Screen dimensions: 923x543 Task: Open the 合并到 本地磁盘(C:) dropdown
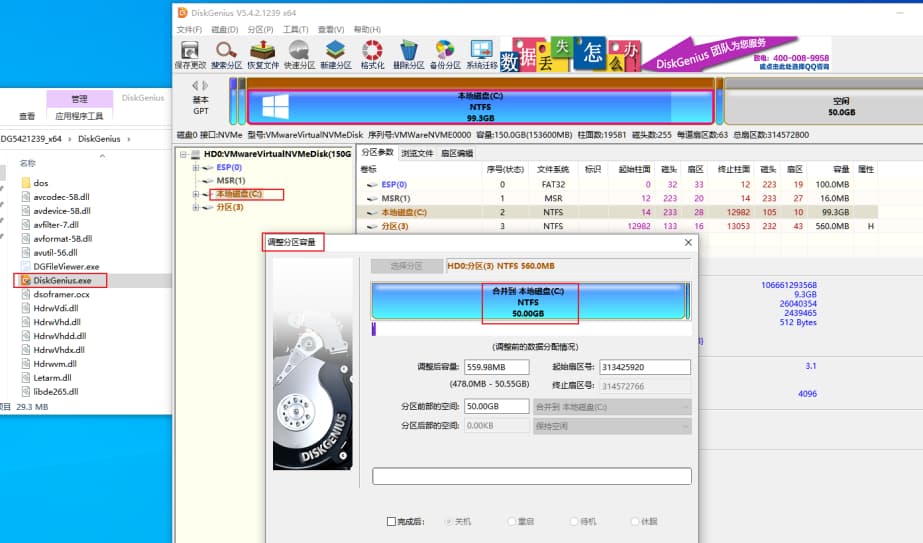[612, 407]
